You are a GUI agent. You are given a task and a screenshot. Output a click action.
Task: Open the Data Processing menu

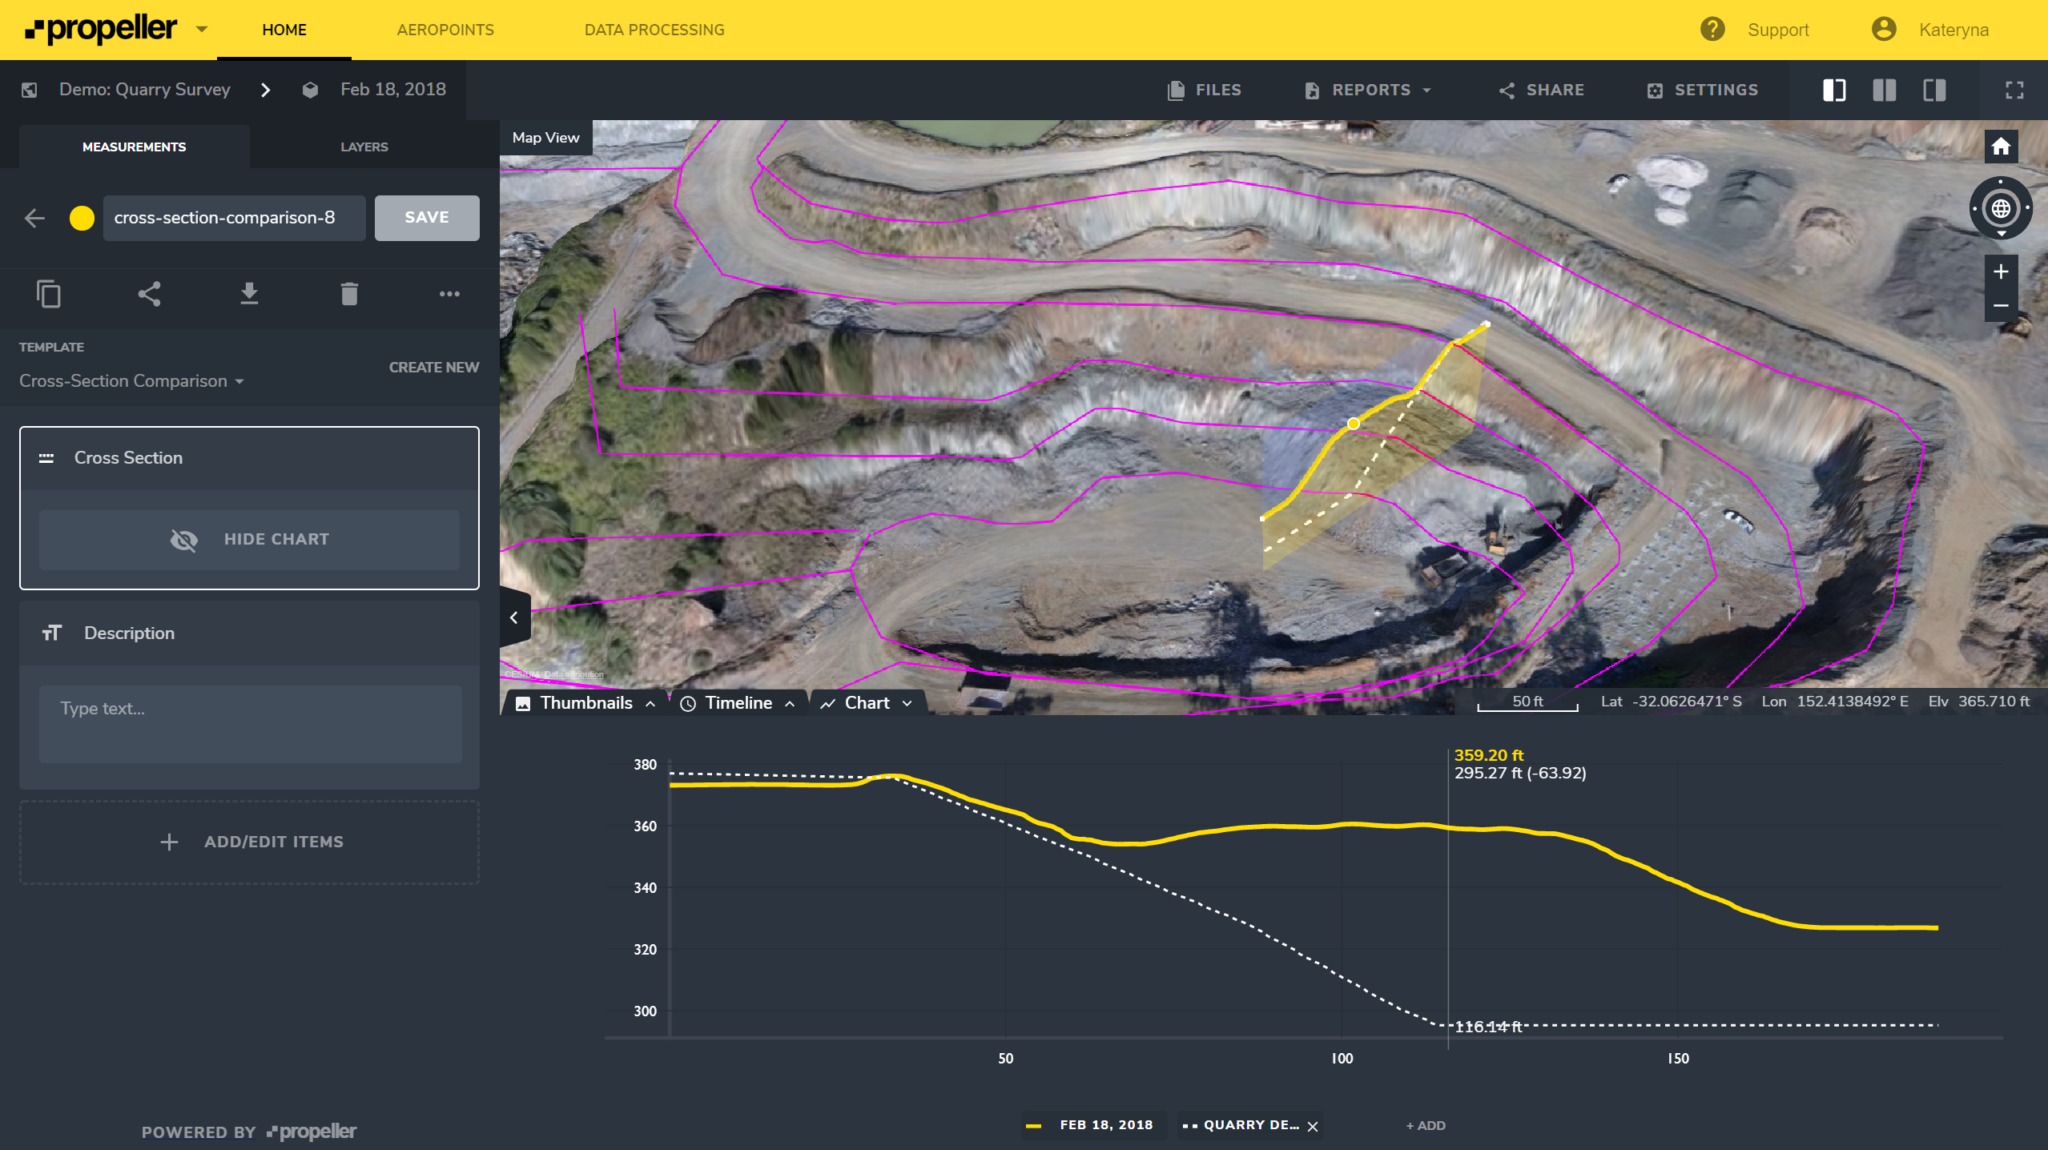[x=654, y=30]
